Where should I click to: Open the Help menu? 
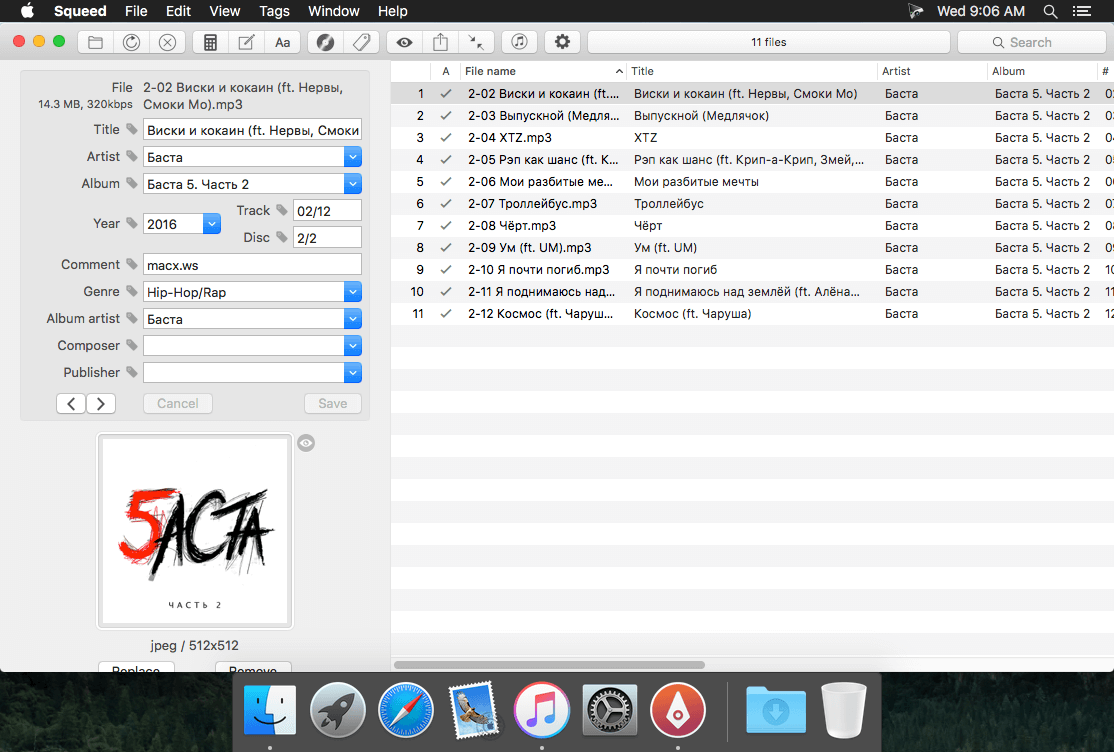tap(392, 11)
